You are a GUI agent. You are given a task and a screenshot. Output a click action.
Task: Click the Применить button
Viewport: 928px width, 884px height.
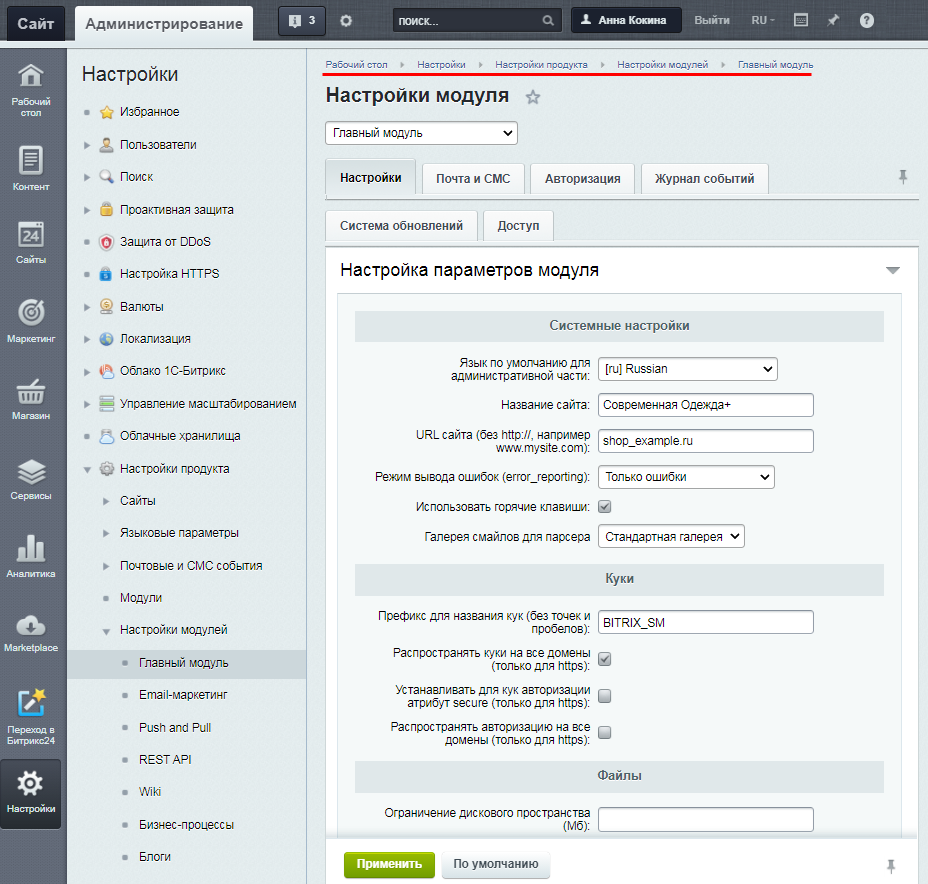389,864
